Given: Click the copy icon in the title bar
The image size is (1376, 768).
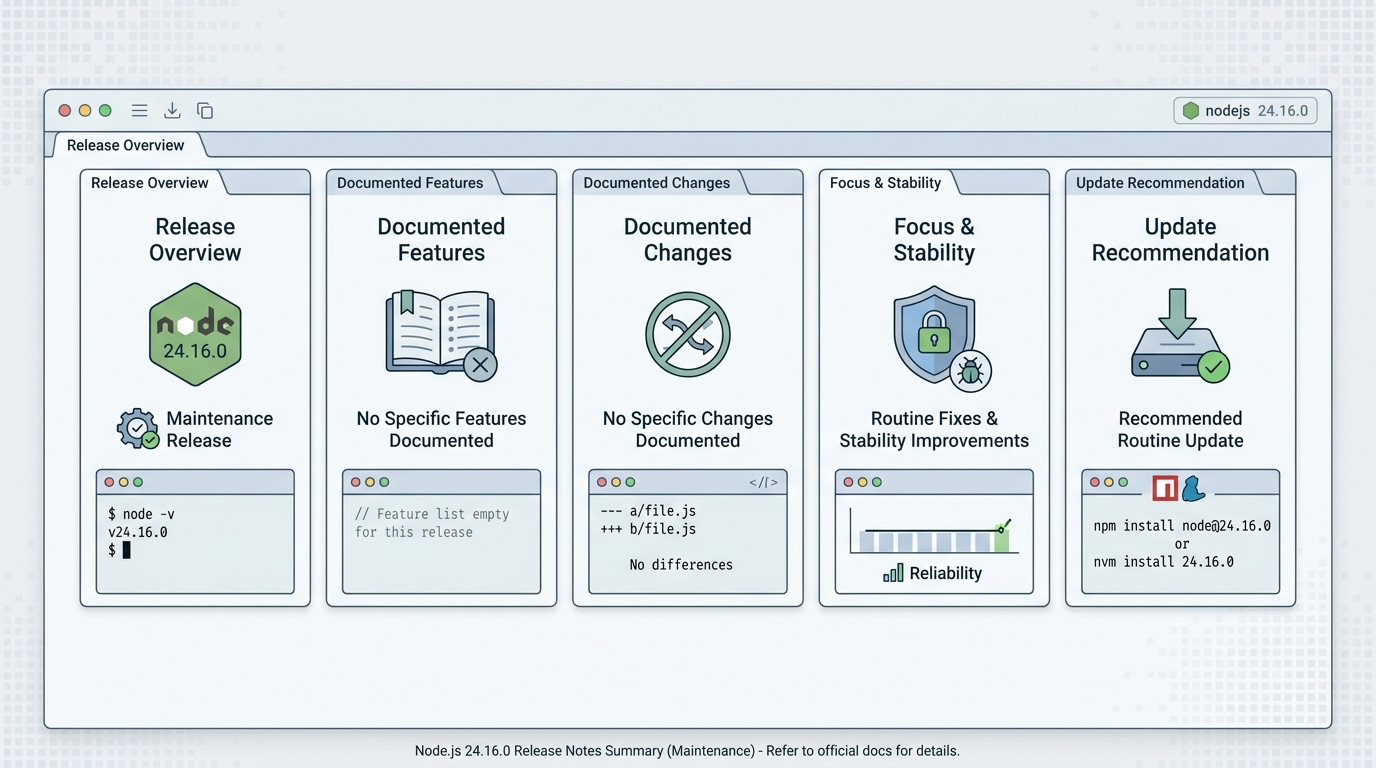Looking at the screenshot, I should click(205, 111).
